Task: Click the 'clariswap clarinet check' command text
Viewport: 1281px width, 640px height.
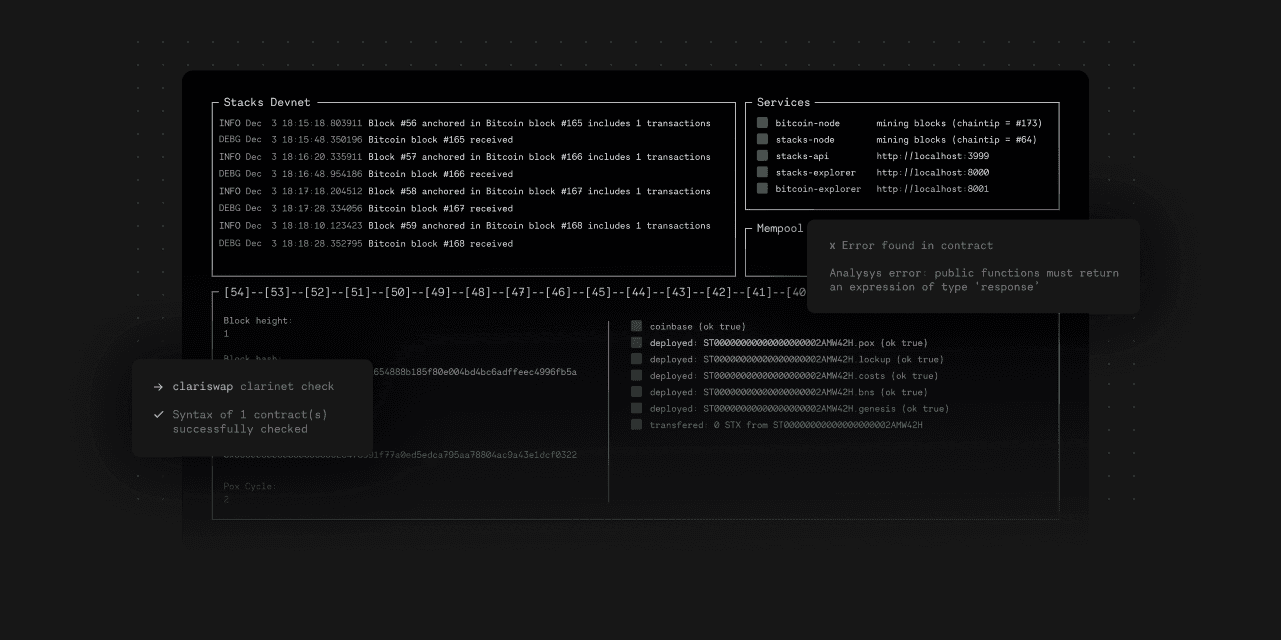Action: coord(253,387)
